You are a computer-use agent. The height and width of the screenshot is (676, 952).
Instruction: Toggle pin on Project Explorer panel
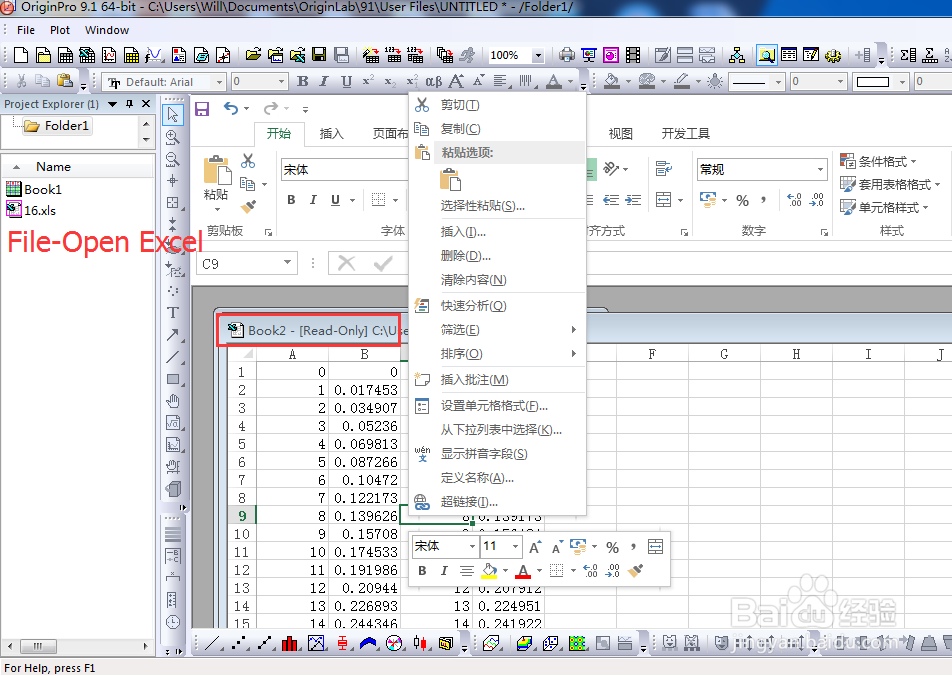click(129, 104)
